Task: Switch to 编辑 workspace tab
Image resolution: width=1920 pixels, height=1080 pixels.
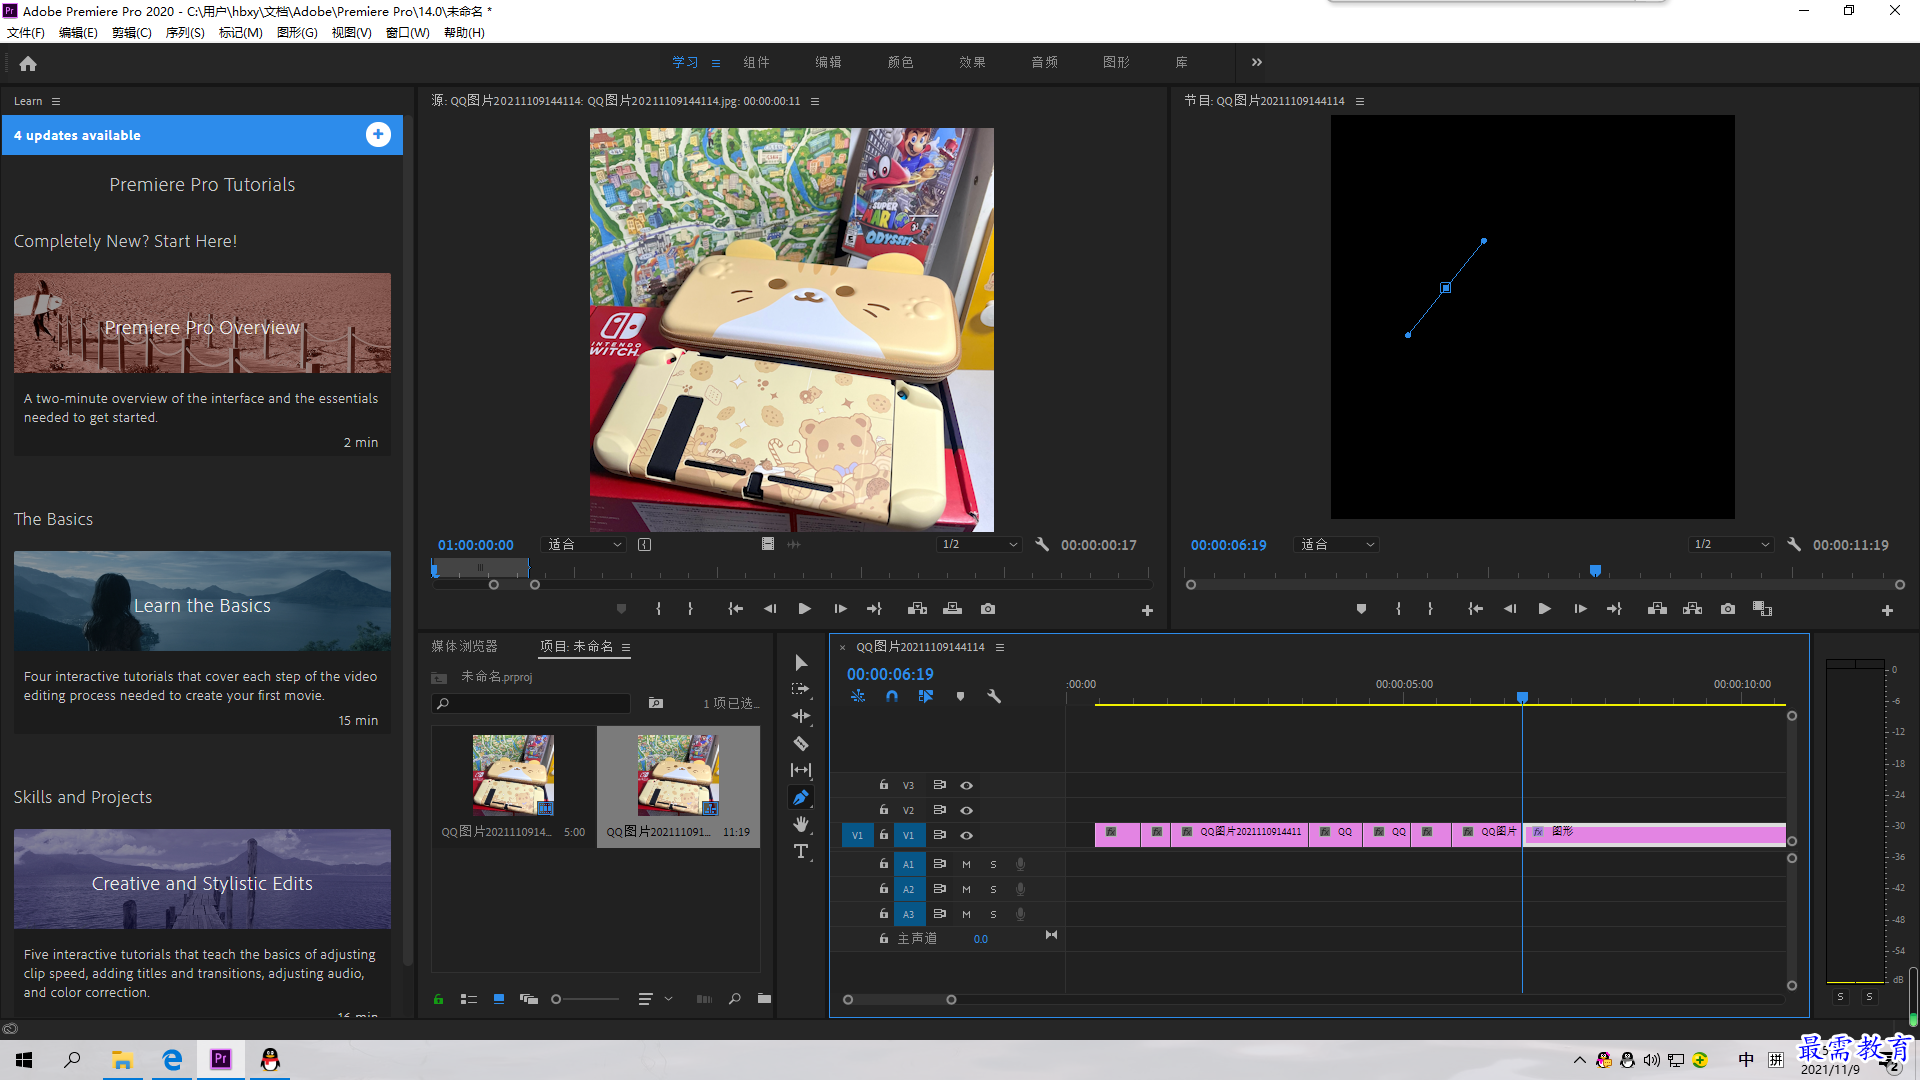Action: (x=828, y=62)
